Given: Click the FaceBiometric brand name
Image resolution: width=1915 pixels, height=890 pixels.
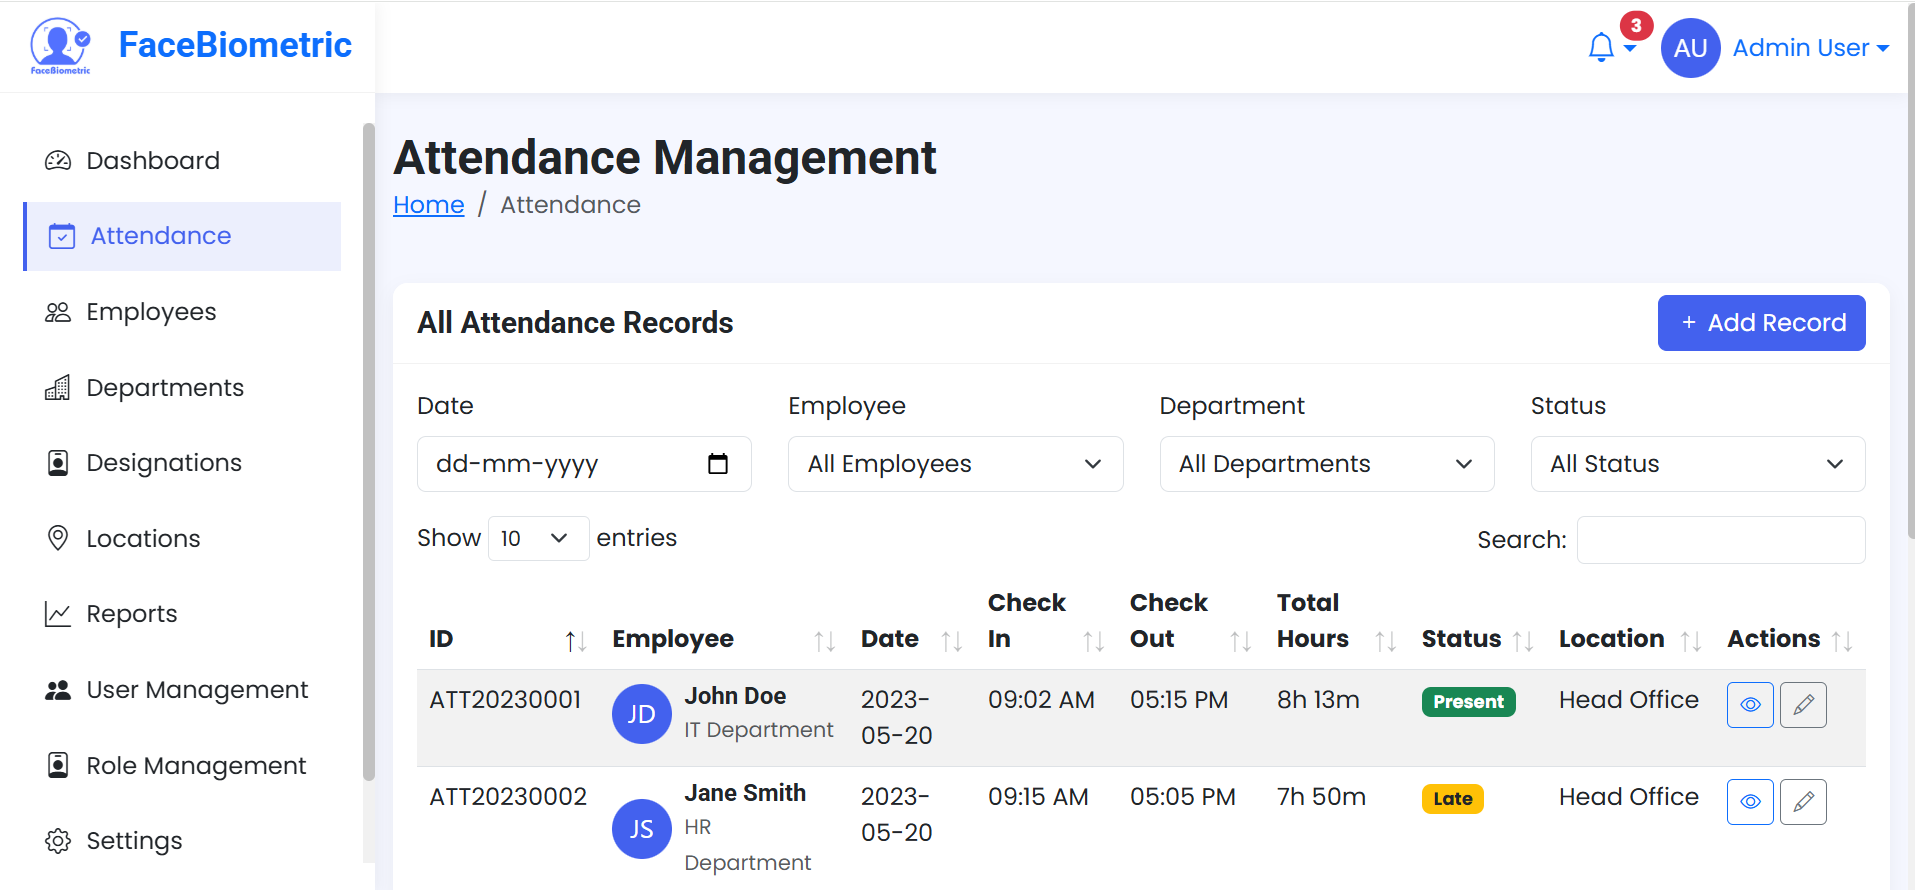Looking at the screenshot, I should tap(235, 45).
